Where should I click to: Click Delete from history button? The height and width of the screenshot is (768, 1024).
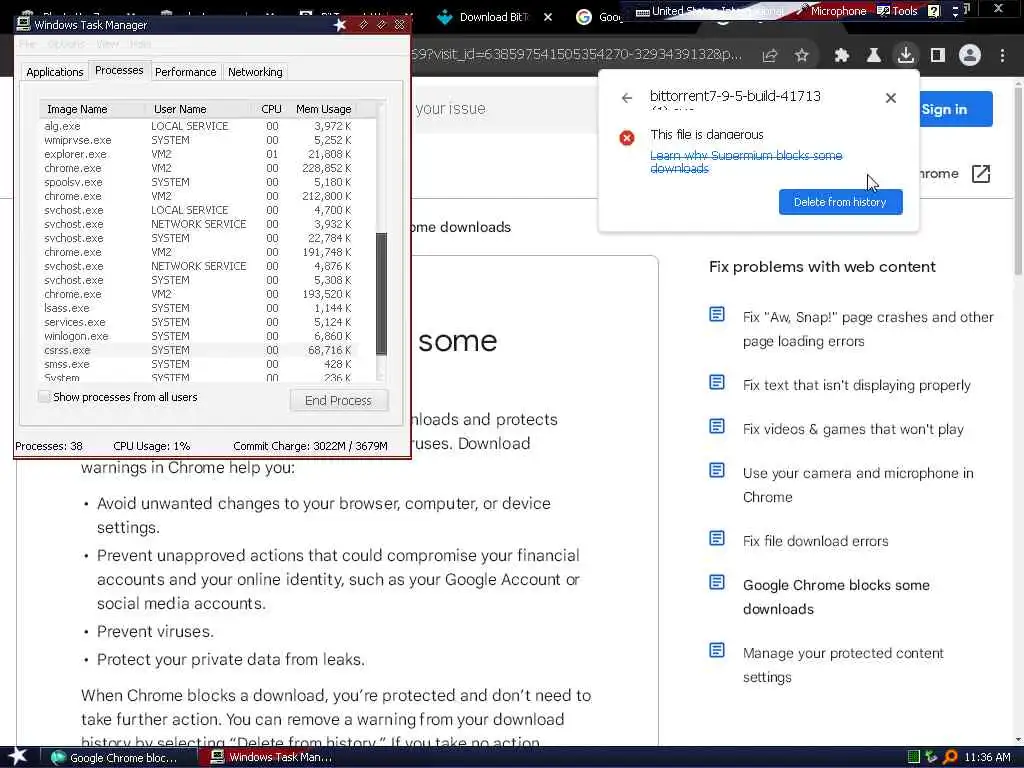tap(840, 202)
